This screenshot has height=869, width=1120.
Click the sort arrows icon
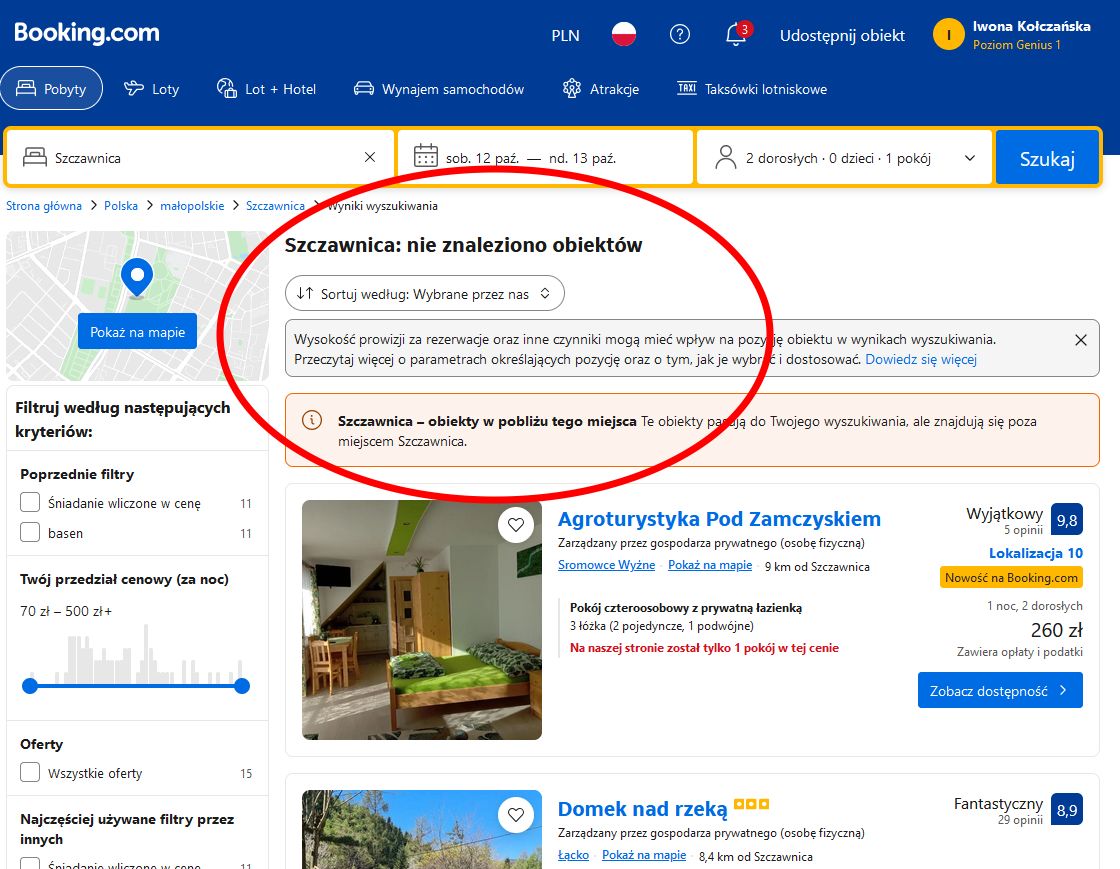(x=305, y=293)
